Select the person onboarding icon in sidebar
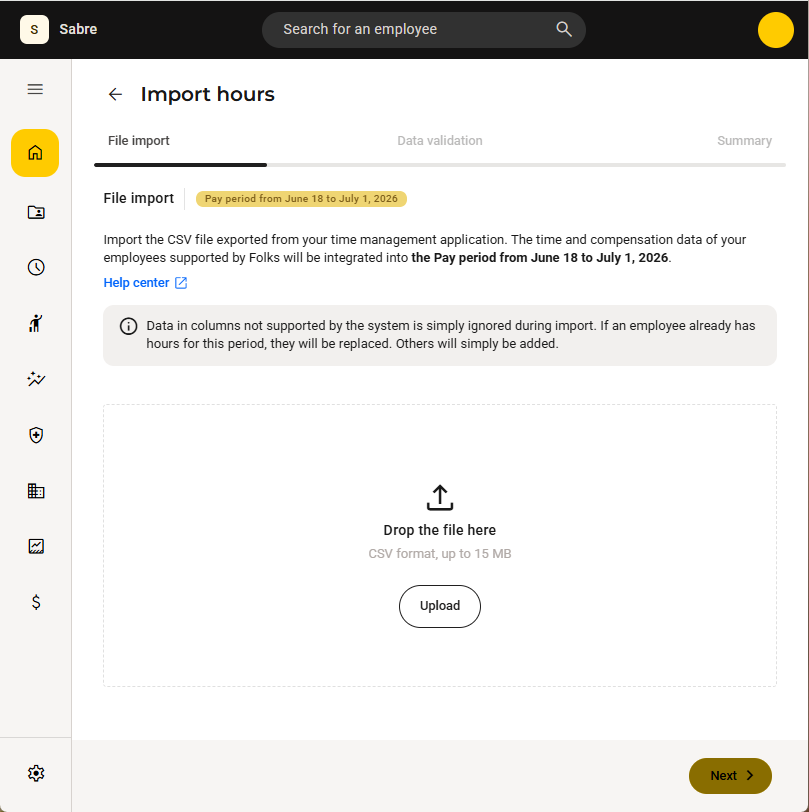The width and height of the screenshot is (809, 812). [x=36, y=323]
